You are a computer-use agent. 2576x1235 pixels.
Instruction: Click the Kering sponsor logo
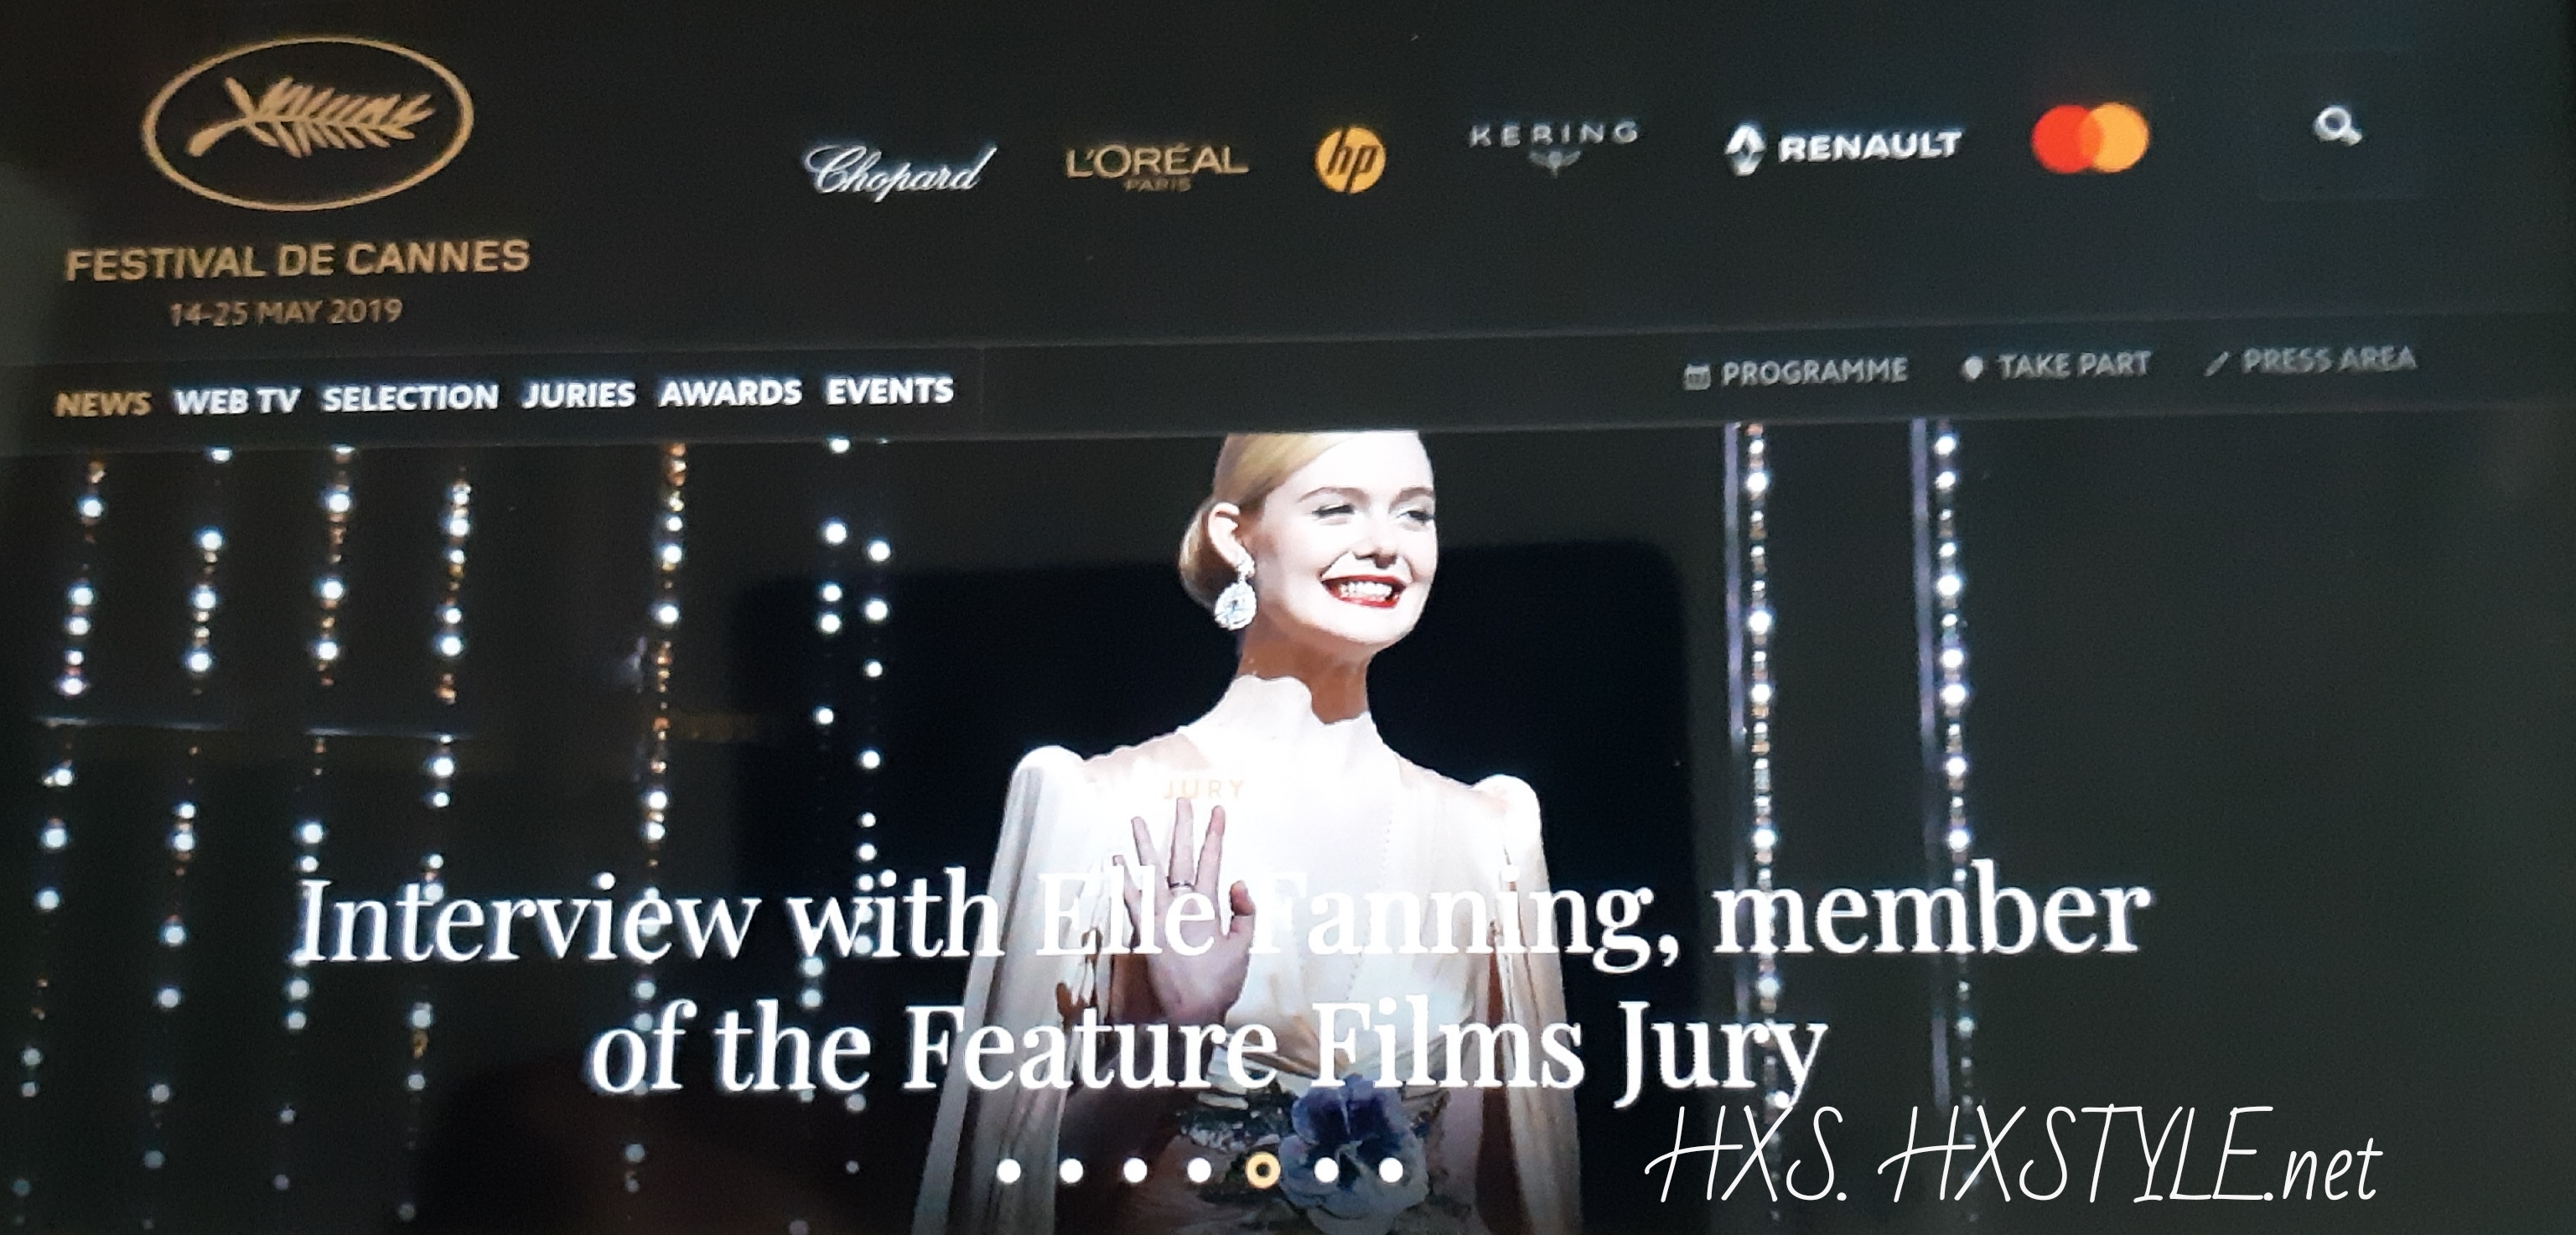click(x=1553, y=145)
